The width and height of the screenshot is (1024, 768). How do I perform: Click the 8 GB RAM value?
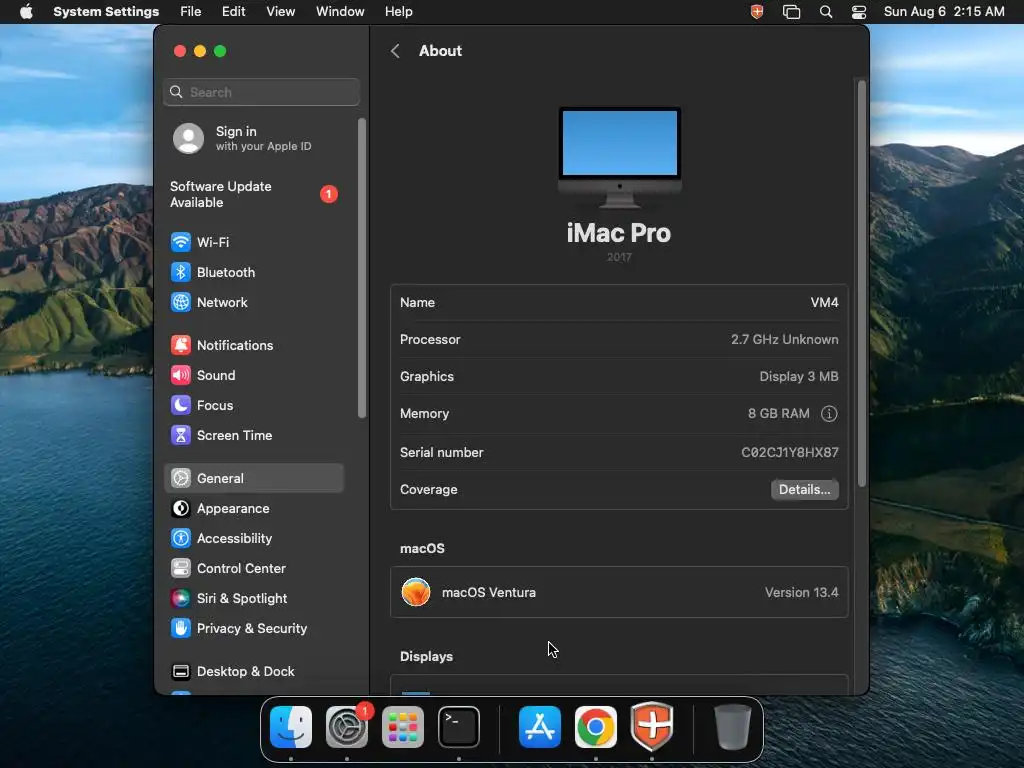point(778,414)
